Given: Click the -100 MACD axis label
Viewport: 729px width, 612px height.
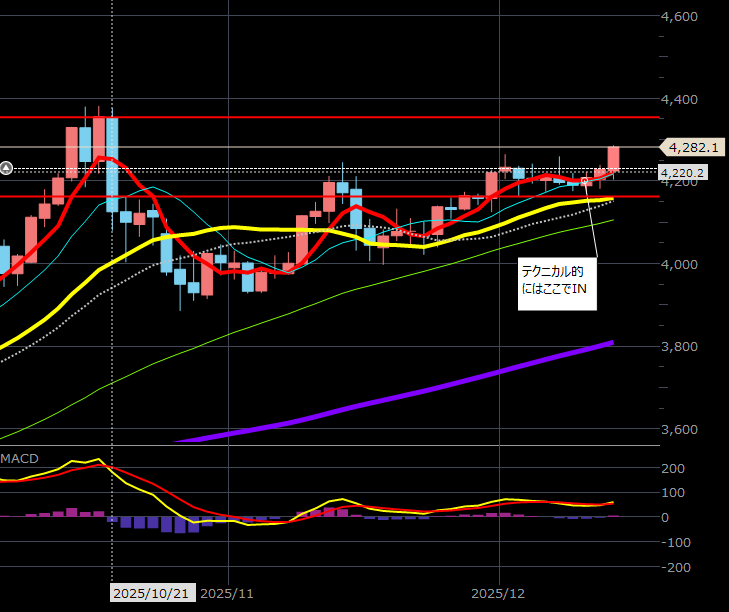Looking at the screenshot, I should (x=678, y=542).
